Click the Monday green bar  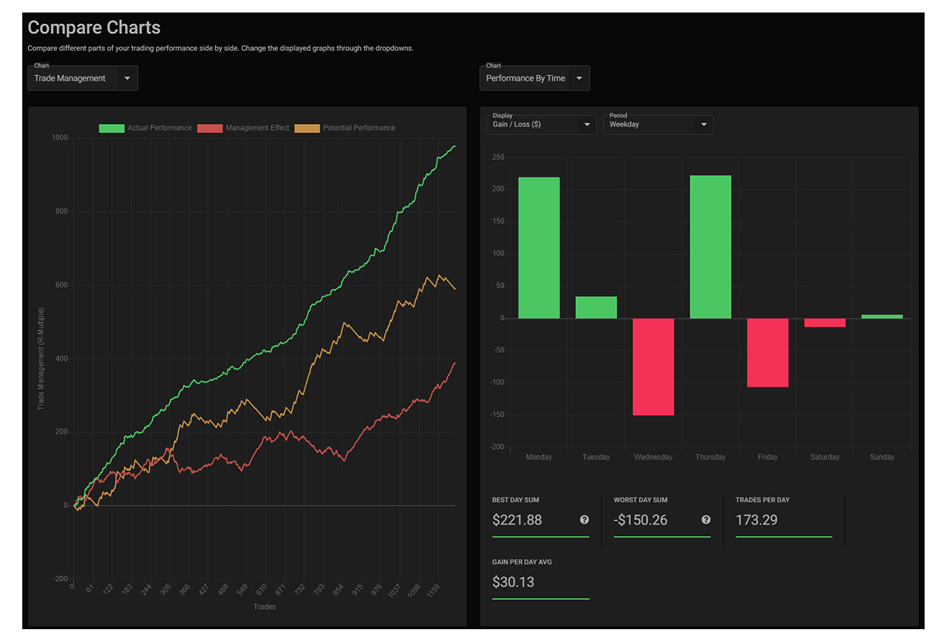tap(539, 248)
